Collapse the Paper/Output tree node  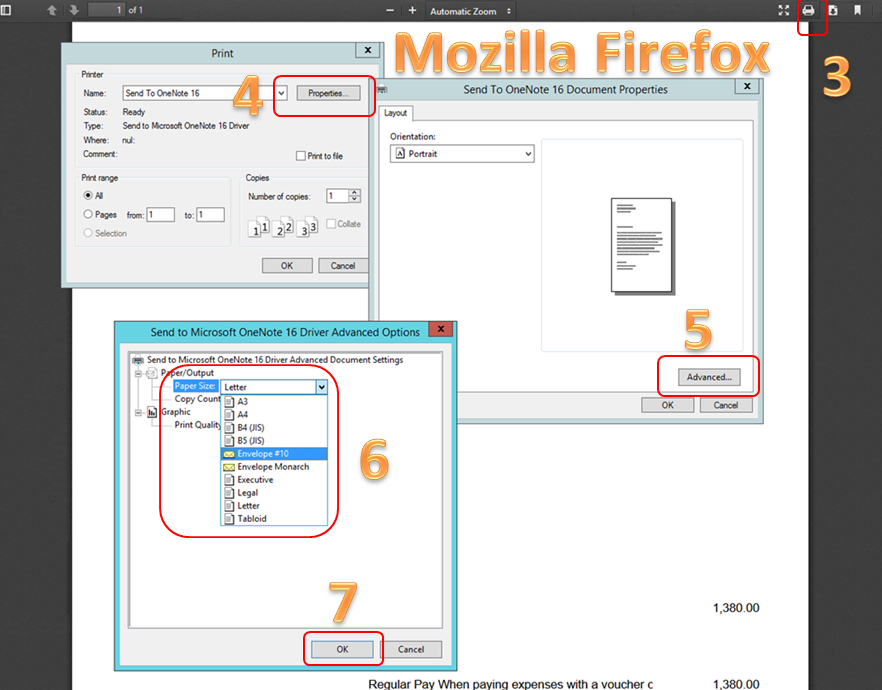[x=138, y=373]
